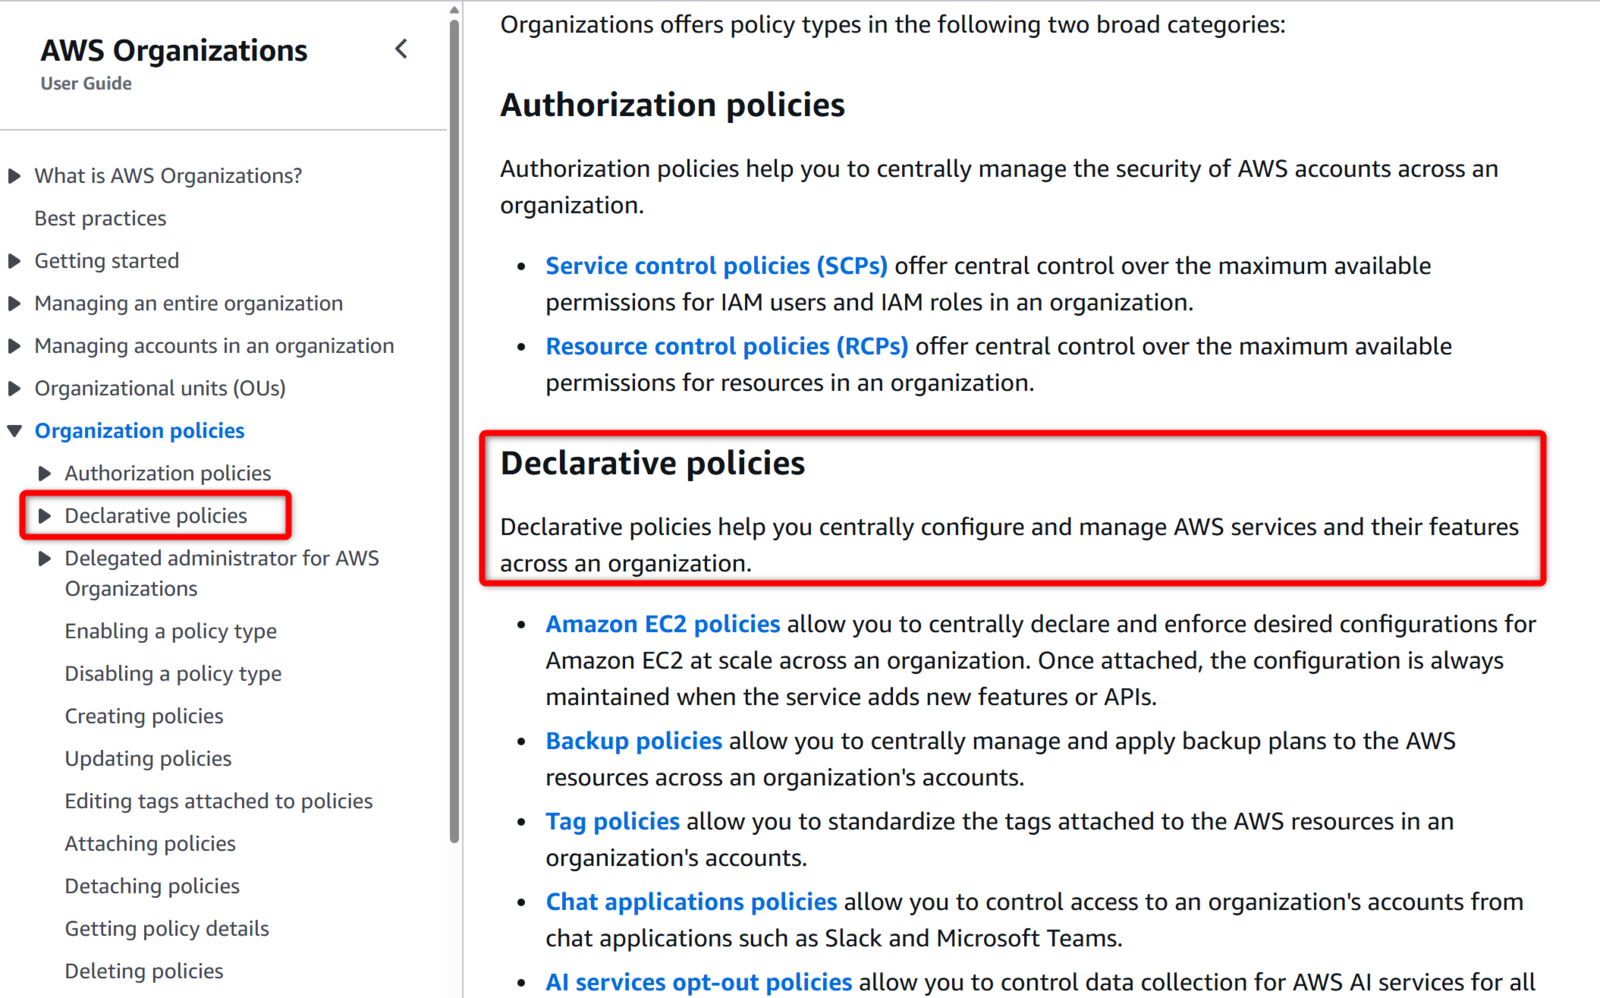
Task: Expand Managing accounts in an organization arrow
Action: tap(14, 346)
